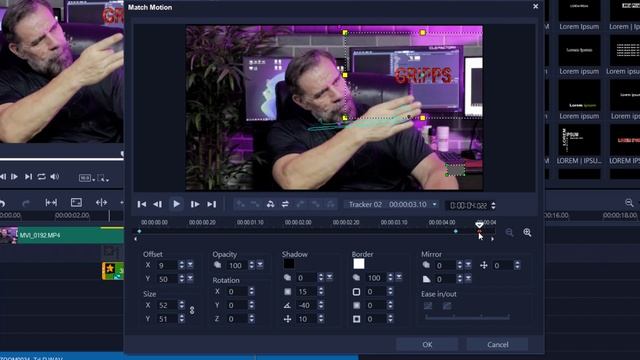Click main timeline zoom out icon
Screen dimensions: 640x360
629,202
